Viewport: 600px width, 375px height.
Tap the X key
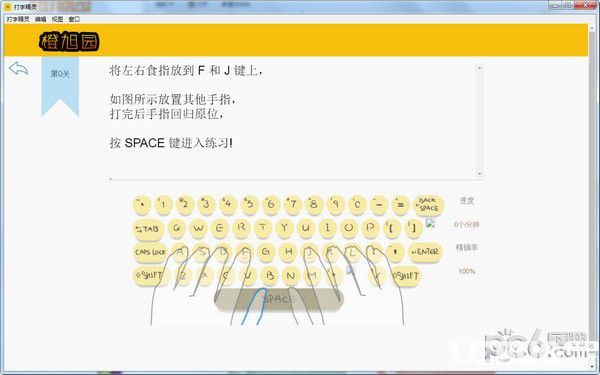204,276
